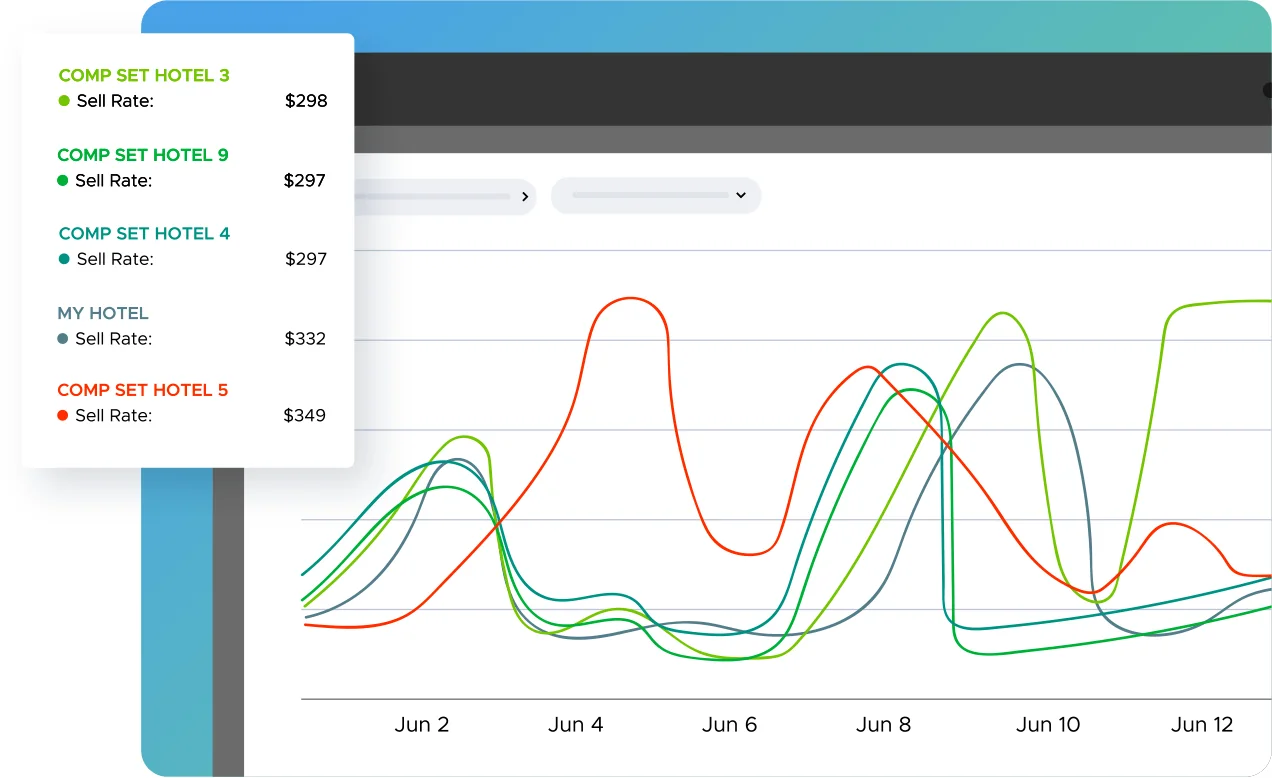Click the red-orange dot for Hotel 5
Viewport: 1272px width, 778px height.
point(63,415)
